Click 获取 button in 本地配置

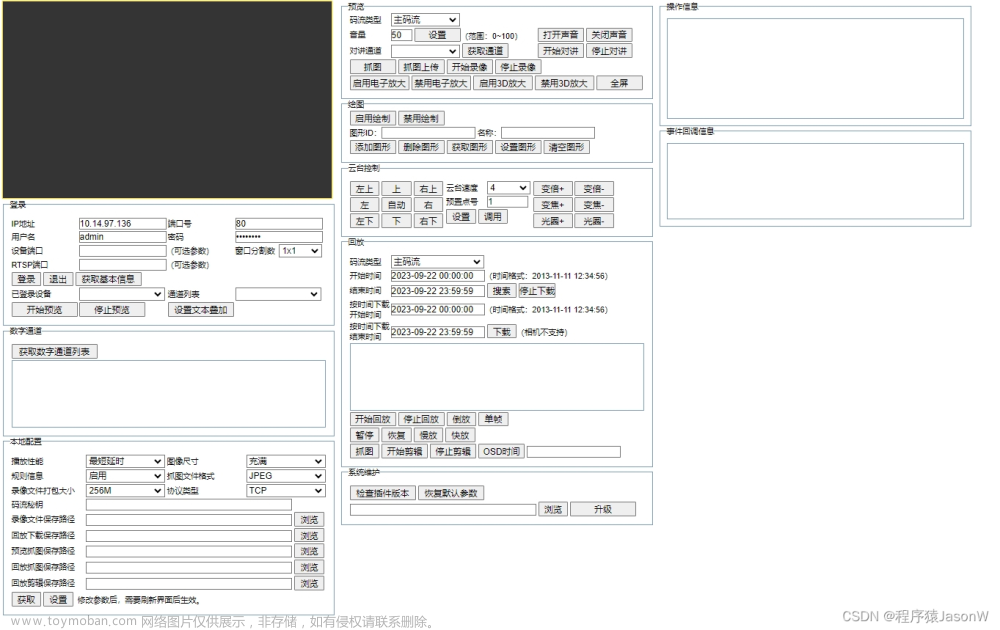[26, 600]
